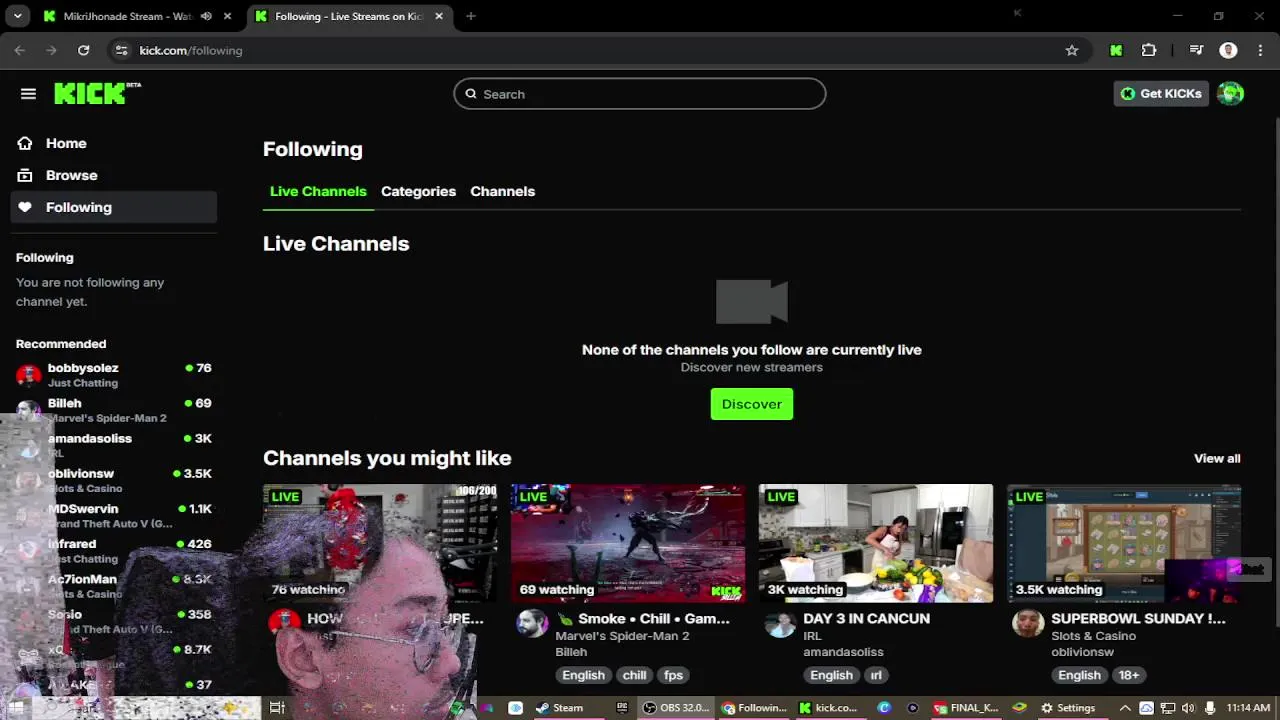Switch to the Channels tab

(x=502, y=191)
